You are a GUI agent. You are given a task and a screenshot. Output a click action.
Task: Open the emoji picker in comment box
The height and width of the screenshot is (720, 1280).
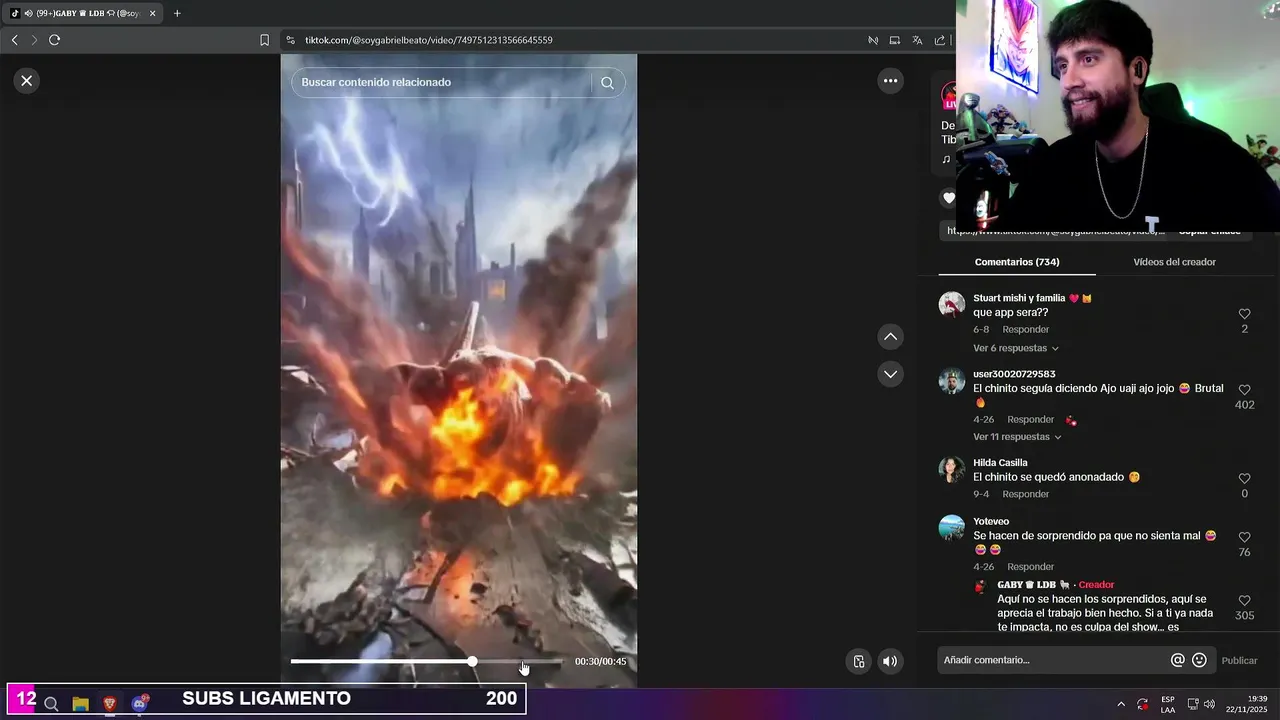pos(1200,660)
